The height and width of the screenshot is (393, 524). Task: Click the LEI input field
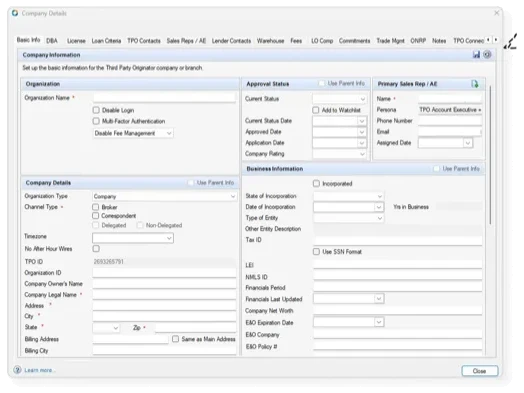click(398, 265)
